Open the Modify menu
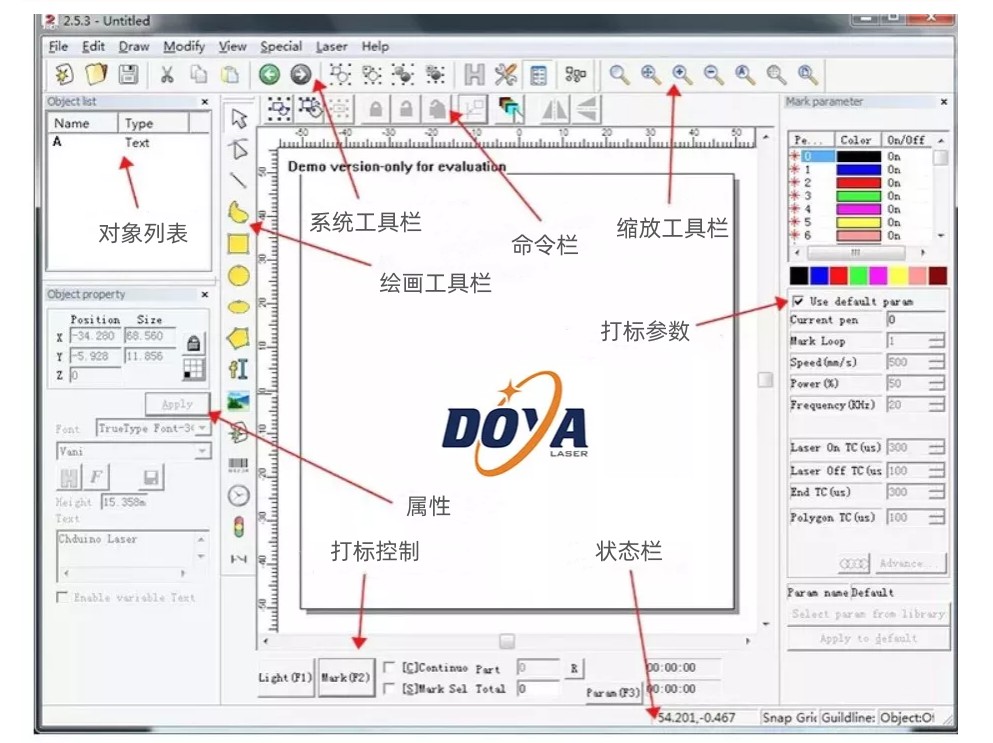The image size is (993, 743). (184, 46)
